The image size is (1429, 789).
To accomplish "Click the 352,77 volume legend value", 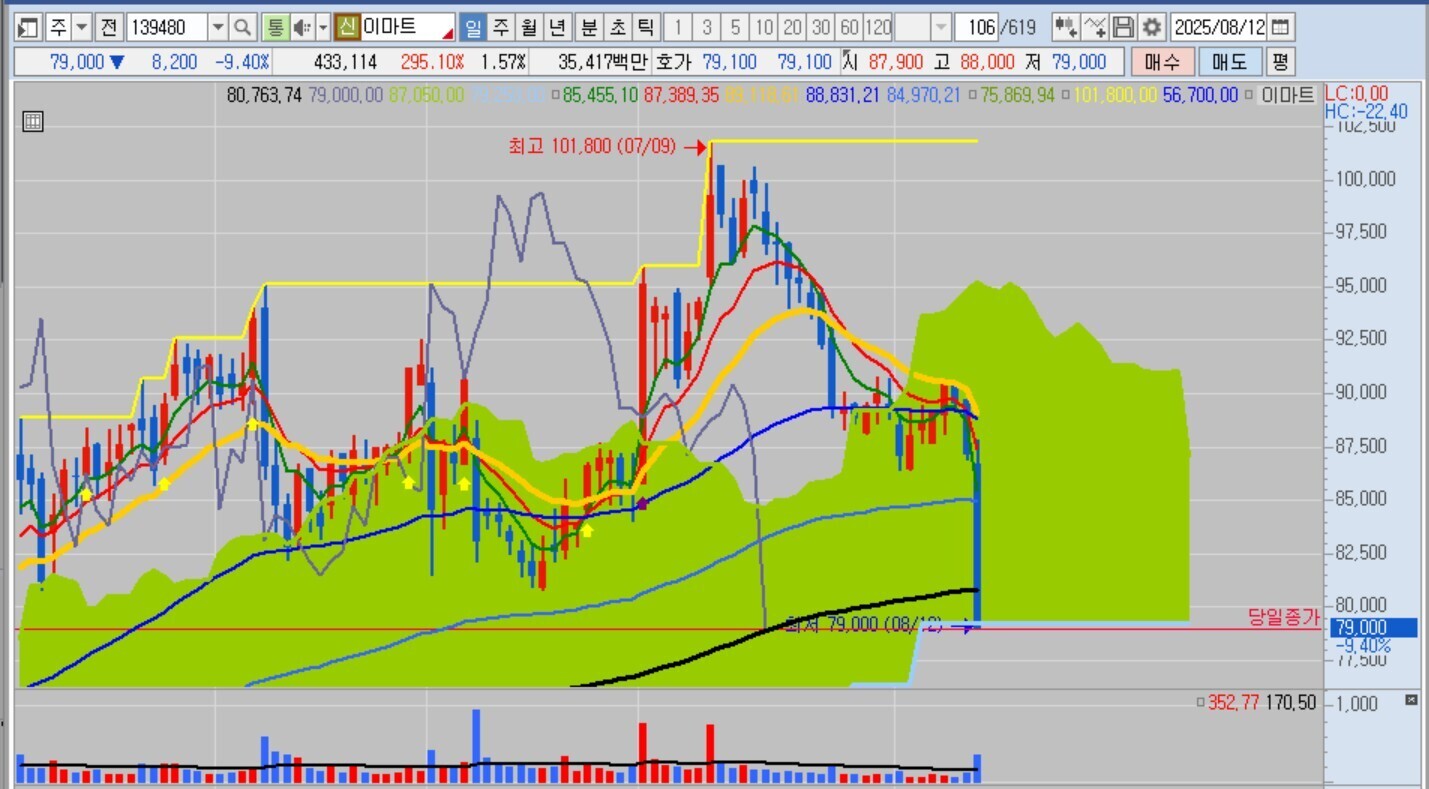I will (x=1235, y=703).
